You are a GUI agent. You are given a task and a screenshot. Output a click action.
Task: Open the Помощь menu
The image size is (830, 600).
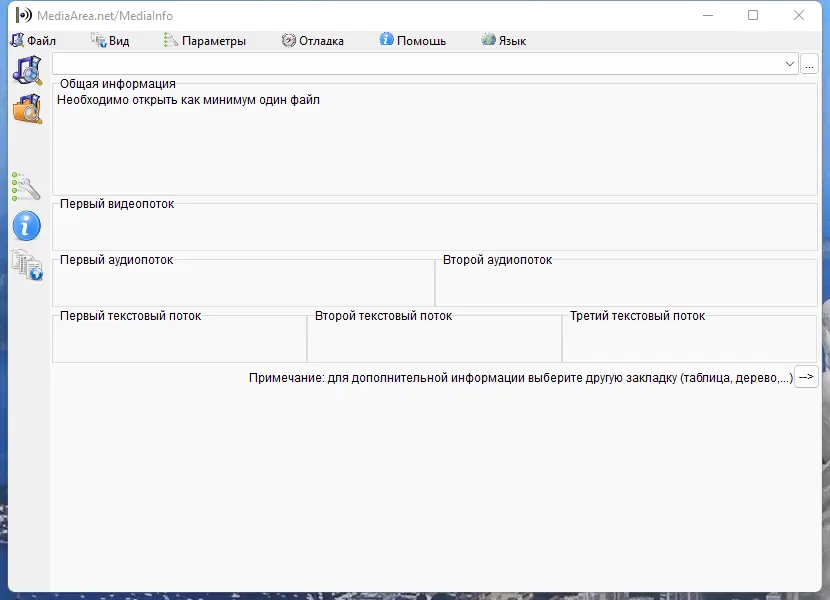click(x=413, y=41)
